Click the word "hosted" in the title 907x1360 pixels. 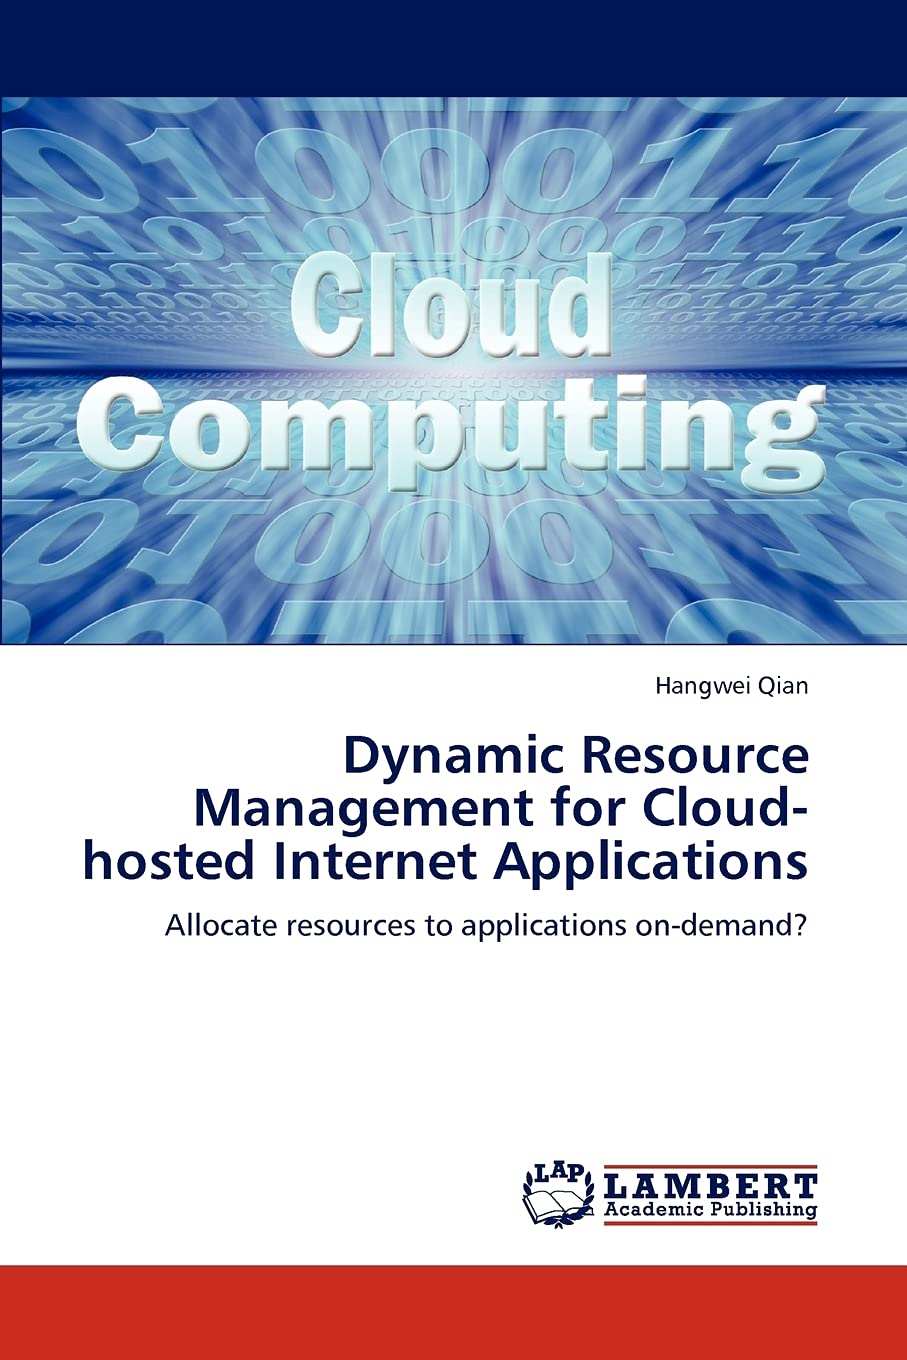(x=169, y=862)
